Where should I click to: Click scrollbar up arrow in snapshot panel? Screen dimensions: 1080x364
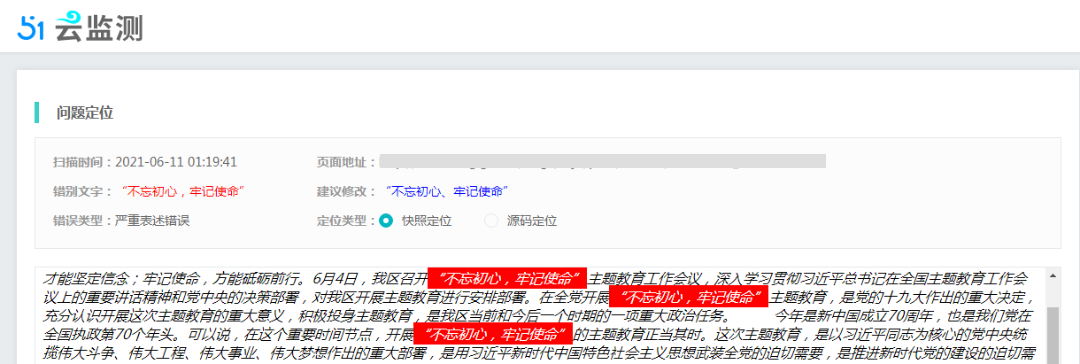(x=1053, y=275)
